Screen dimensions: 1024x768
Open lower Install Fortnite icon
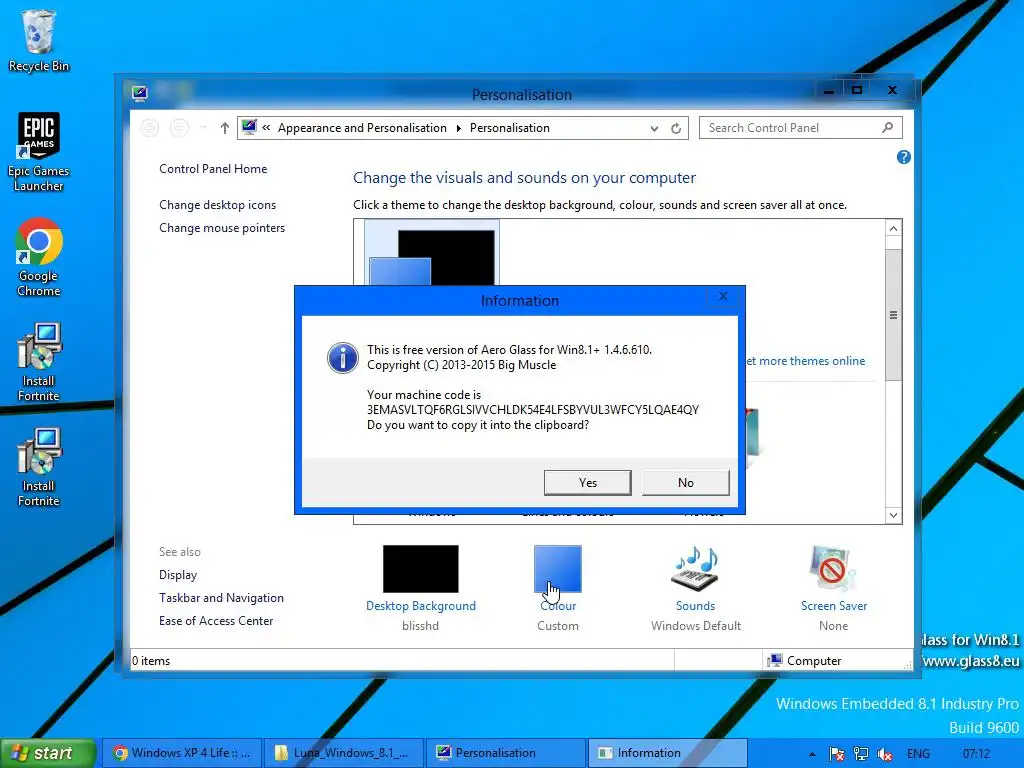[x=39, y=468]
